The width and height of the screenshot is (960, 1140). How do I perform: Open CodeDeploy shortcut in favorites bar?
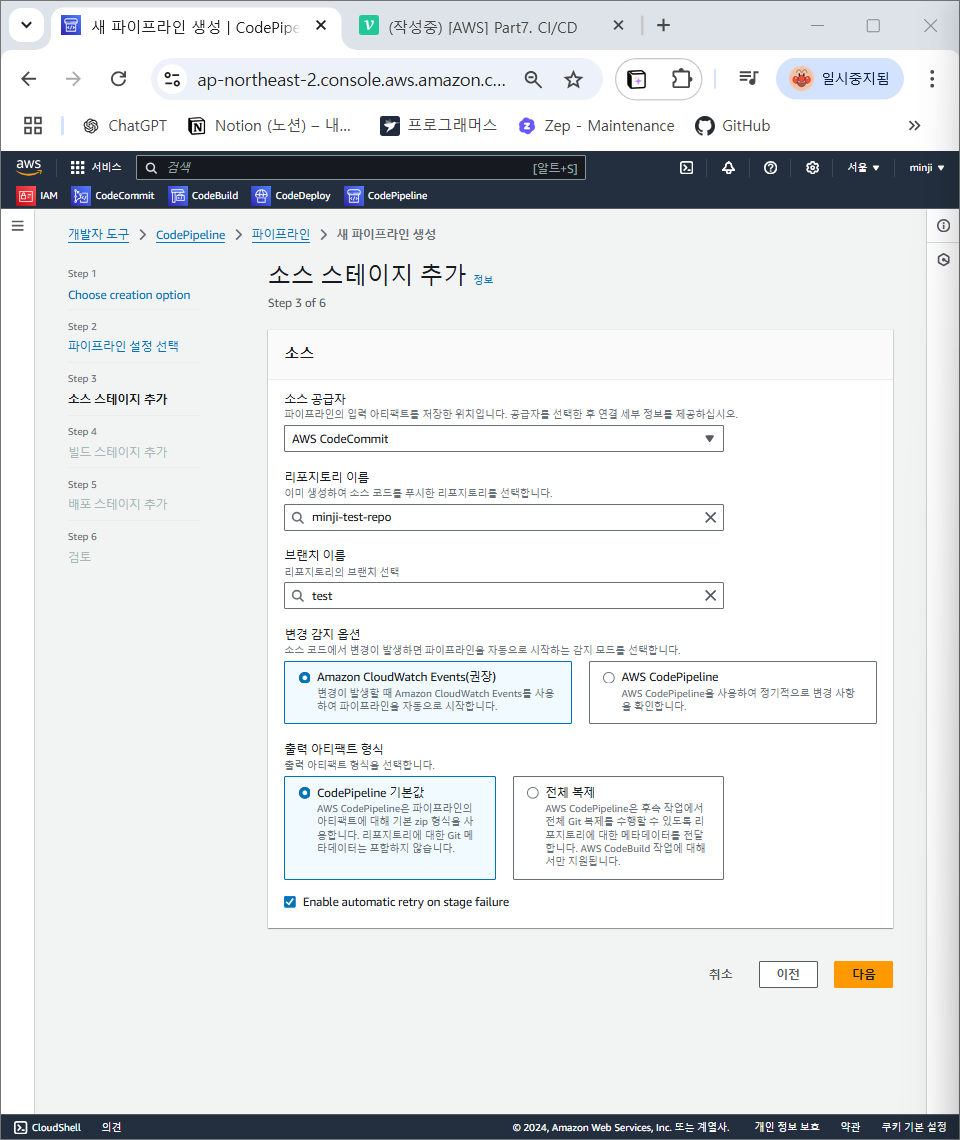[292, 196]
